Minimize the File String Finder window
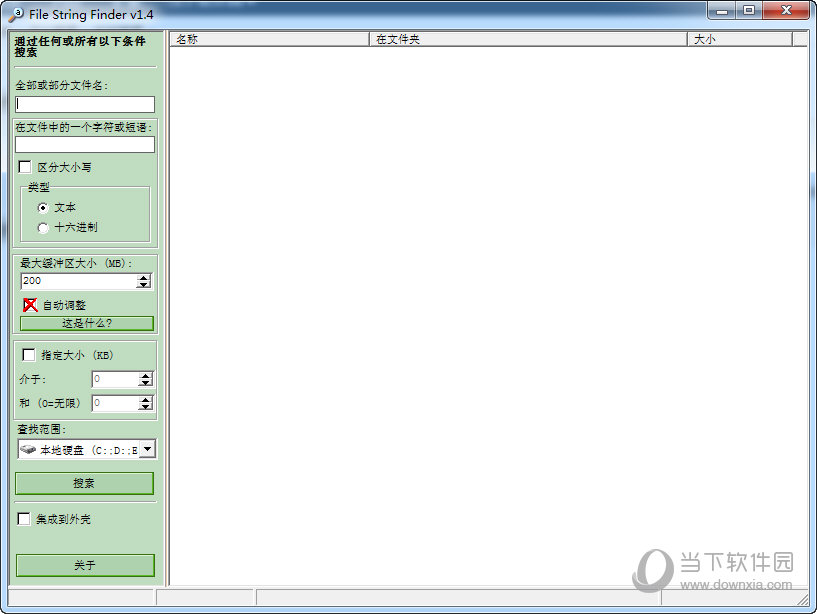Screen dimensions: 817x614 pos(722,10)
